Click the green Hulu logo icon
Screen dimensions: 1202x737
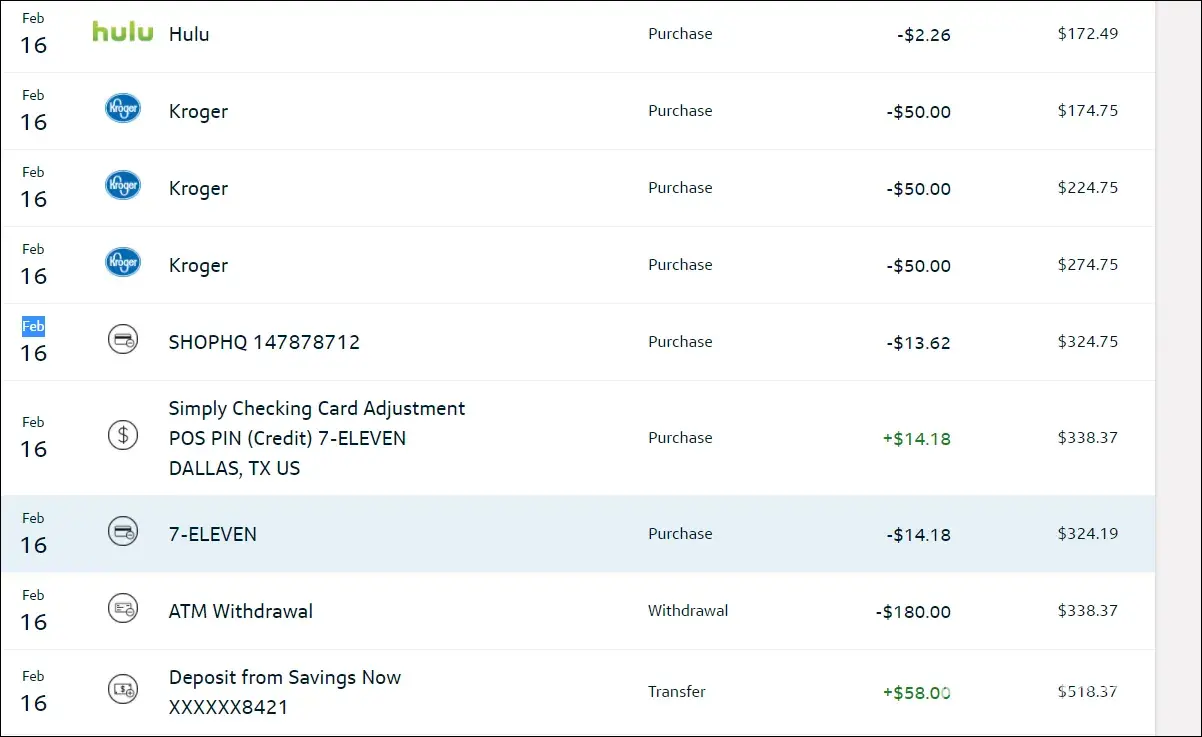point(122,32)
